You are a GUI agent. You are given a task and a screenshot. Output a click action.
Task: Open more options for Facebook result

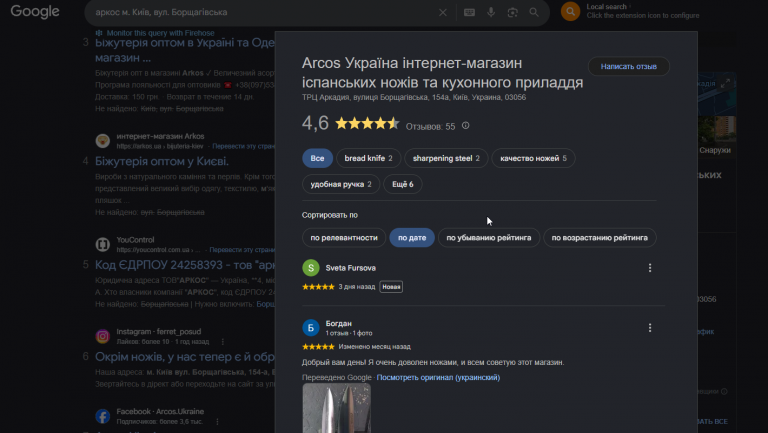217,422
